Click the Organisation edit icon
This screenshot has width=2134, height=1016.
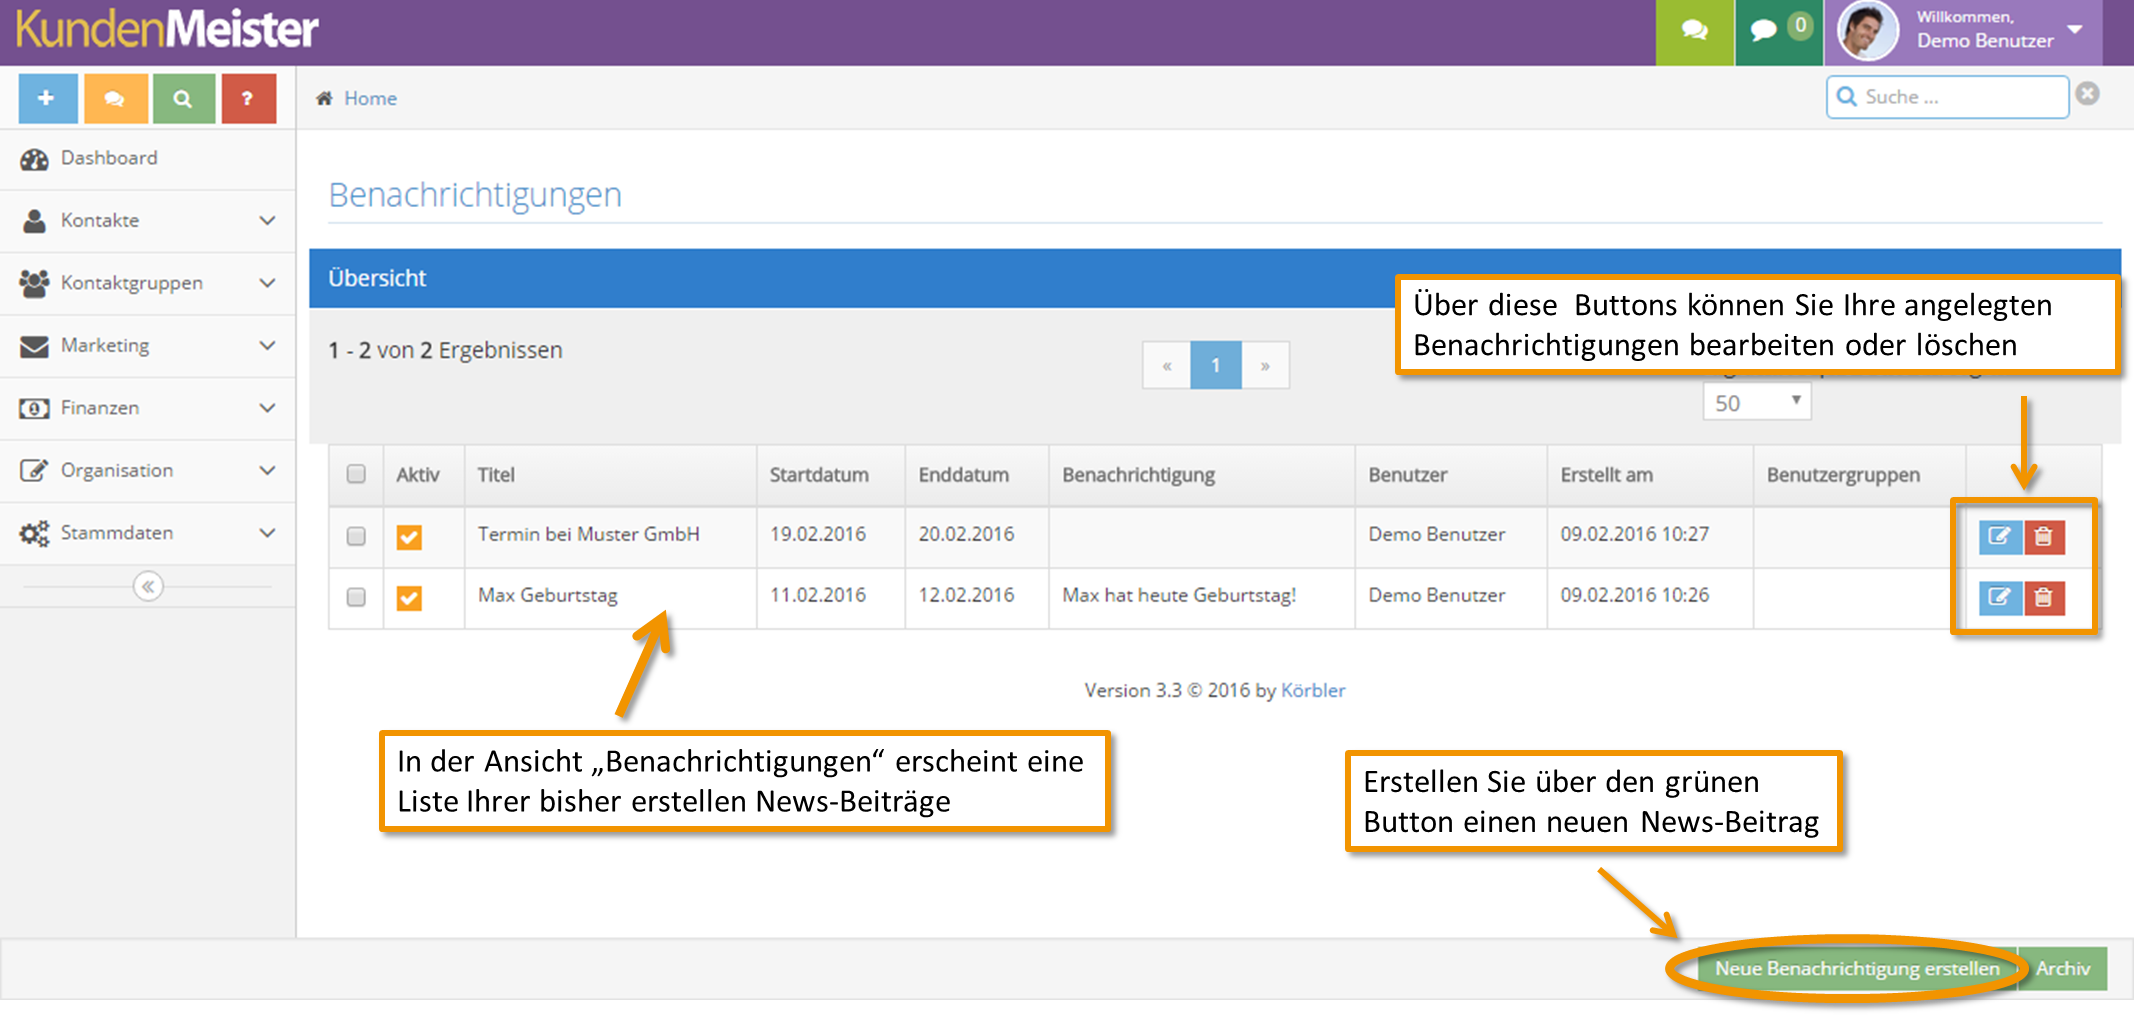(x=34, y=470)
